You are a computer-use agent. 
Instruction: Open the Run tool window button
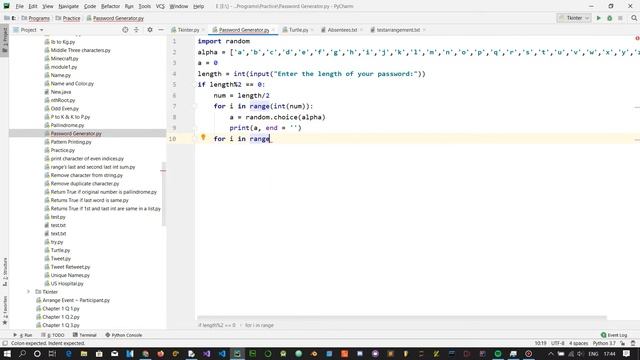22,335
